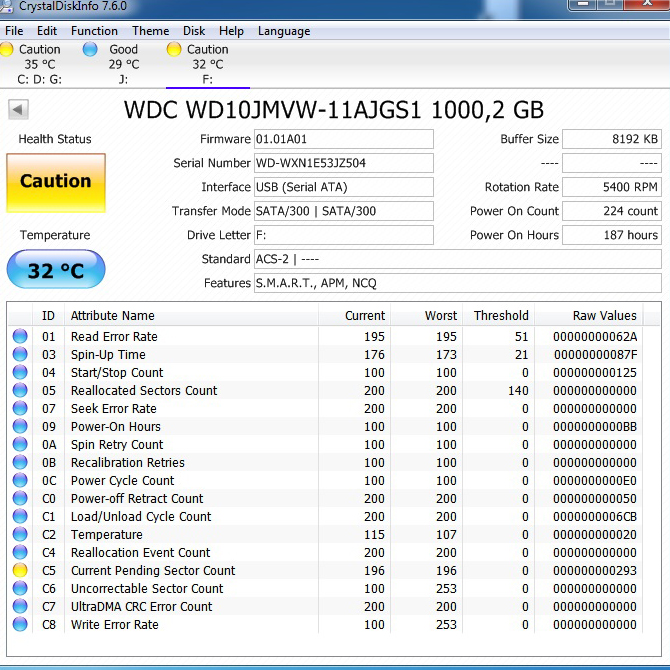The height and width of the screenshot is (670, 670).
Task: Click the status orb for Power-off Retract Count
Action: point(20,498)
